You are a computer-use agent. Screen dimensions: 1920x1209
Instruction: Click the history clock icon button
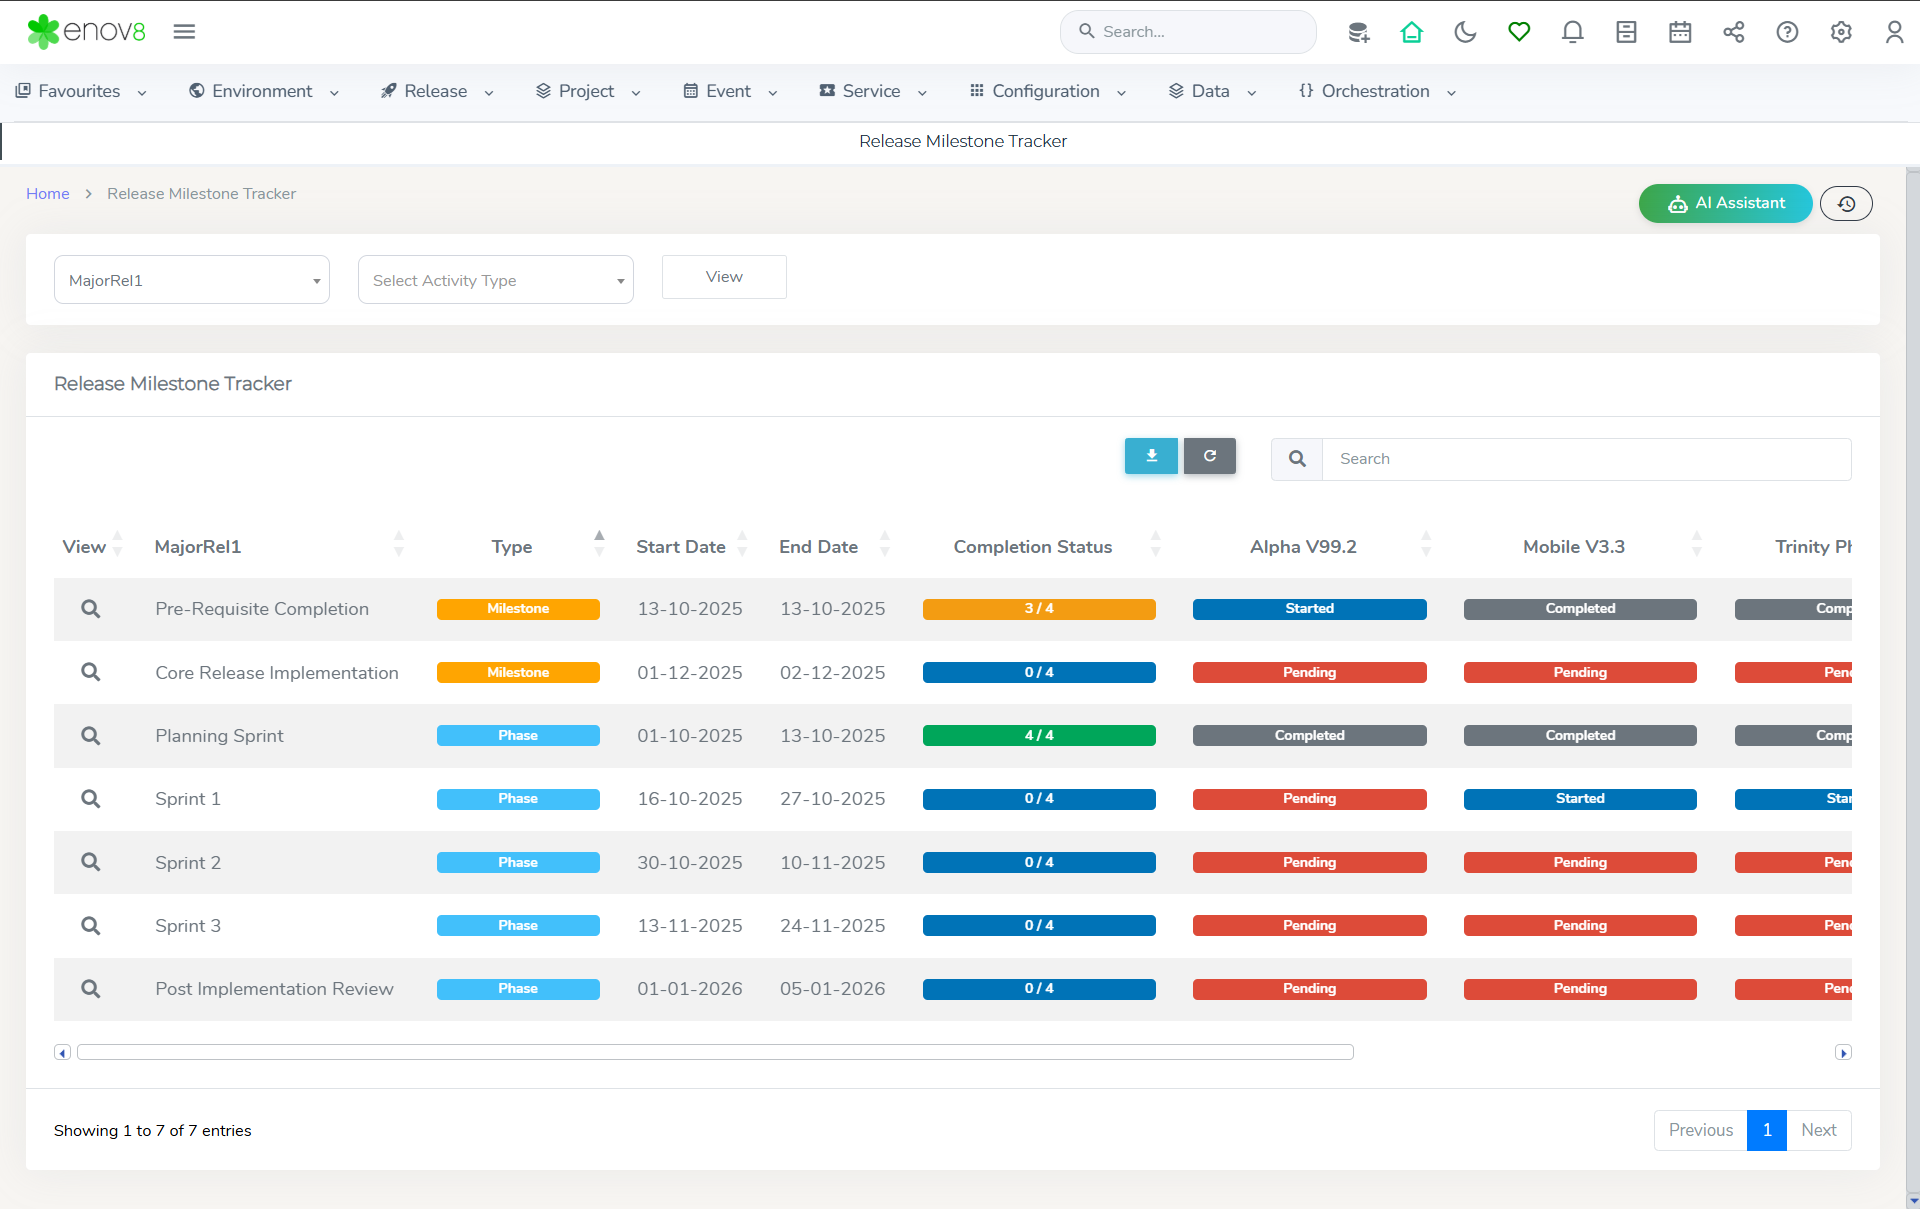point(1846,204)
